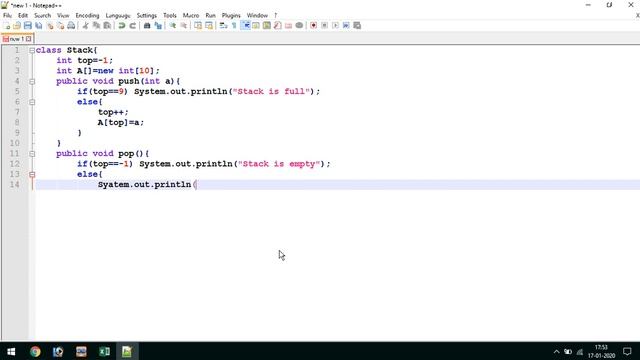Run macro multiple times icon
Viewport: 640px width, 360px height.
tap(346, 26)
